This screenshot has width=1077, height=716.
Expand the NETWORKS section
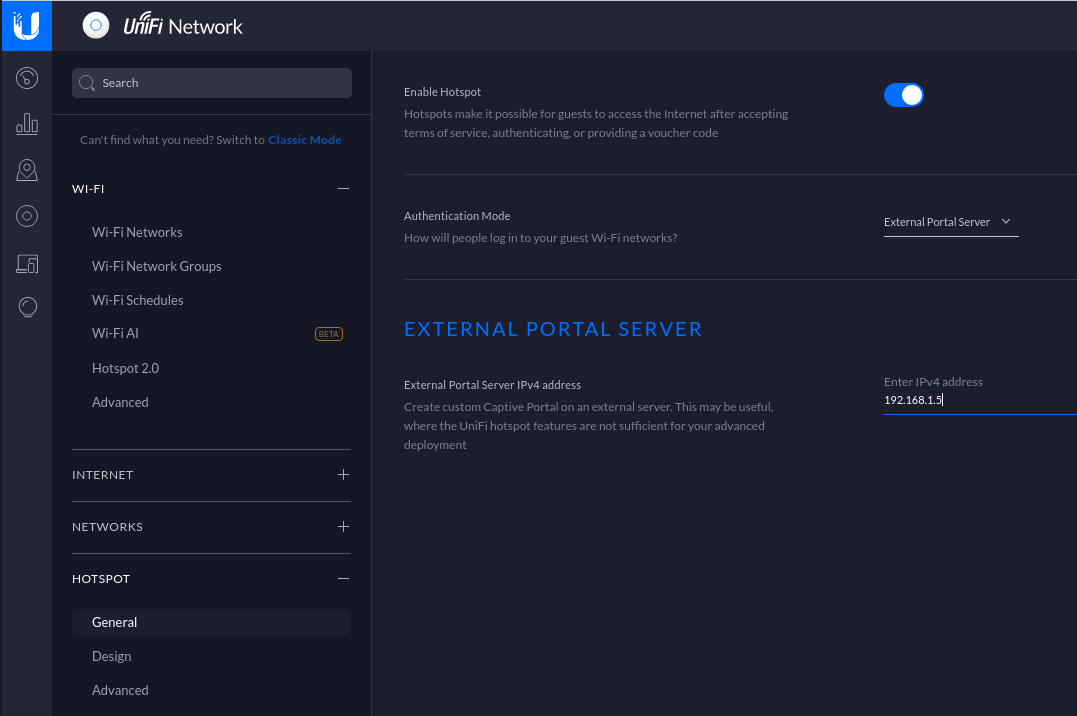point(343,526)
